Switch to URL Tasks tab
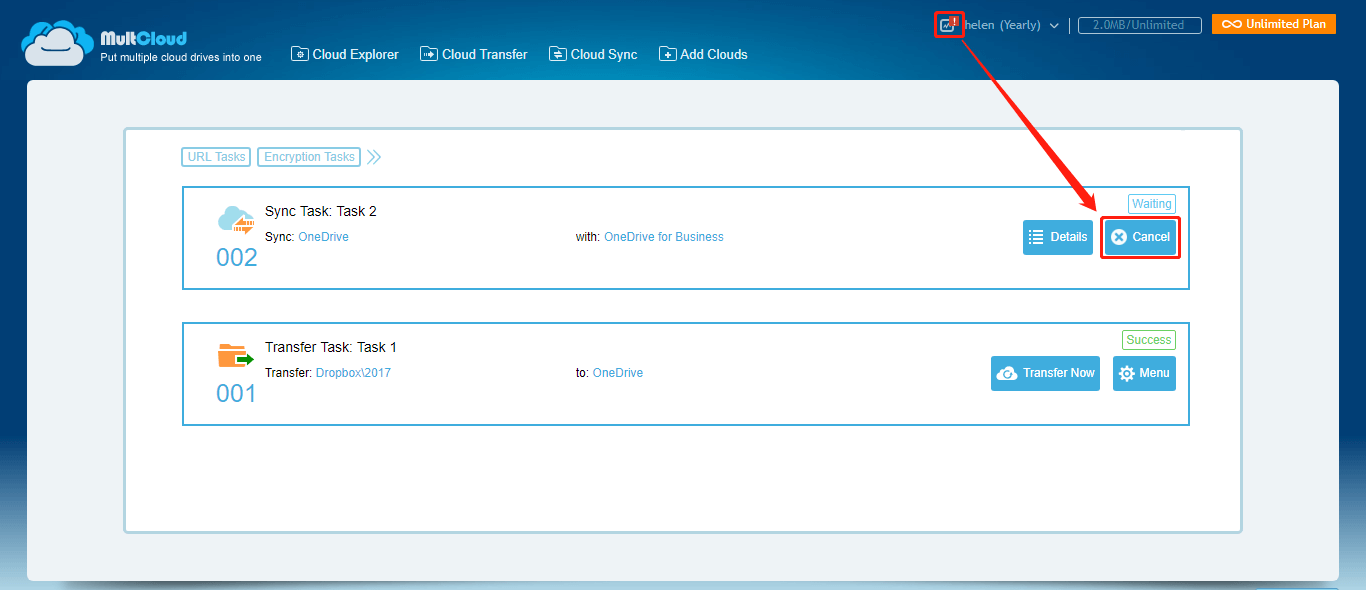 pyautogui.click(x=216, y=157)
